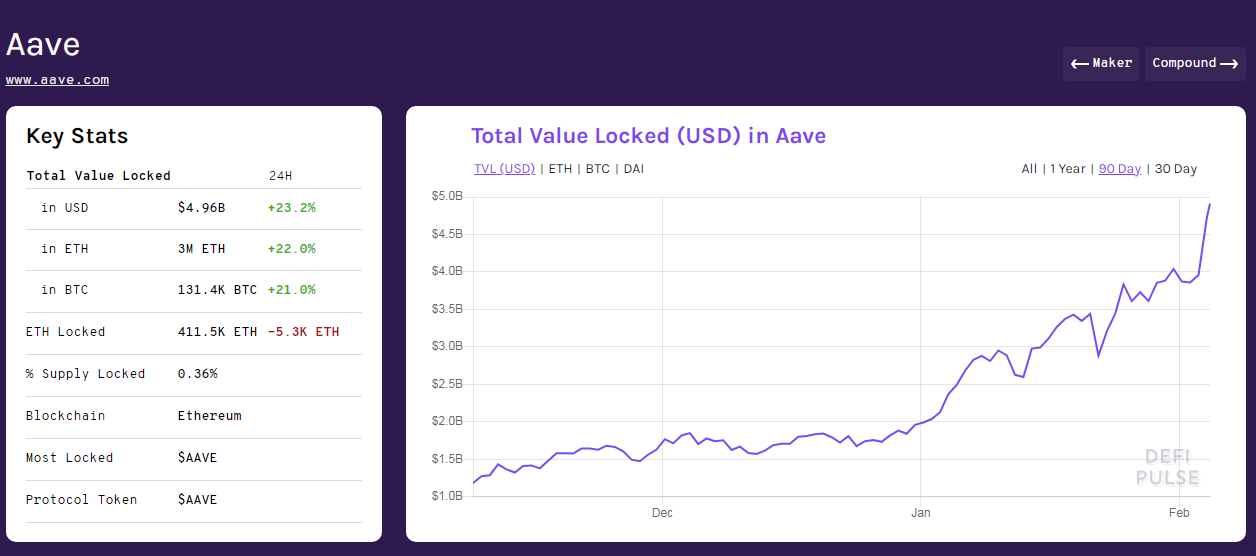This screenshot has width=1256, height=556.
Task: Select the 90 Day time range
Action: pos(1119,169)
